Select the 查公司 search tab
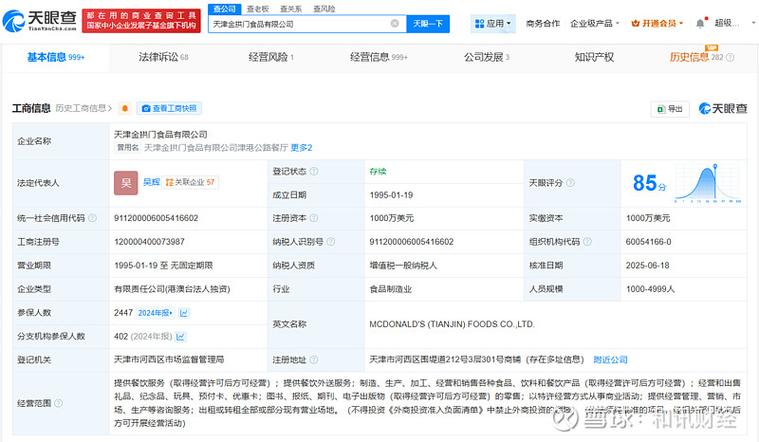 click(225, 9)
